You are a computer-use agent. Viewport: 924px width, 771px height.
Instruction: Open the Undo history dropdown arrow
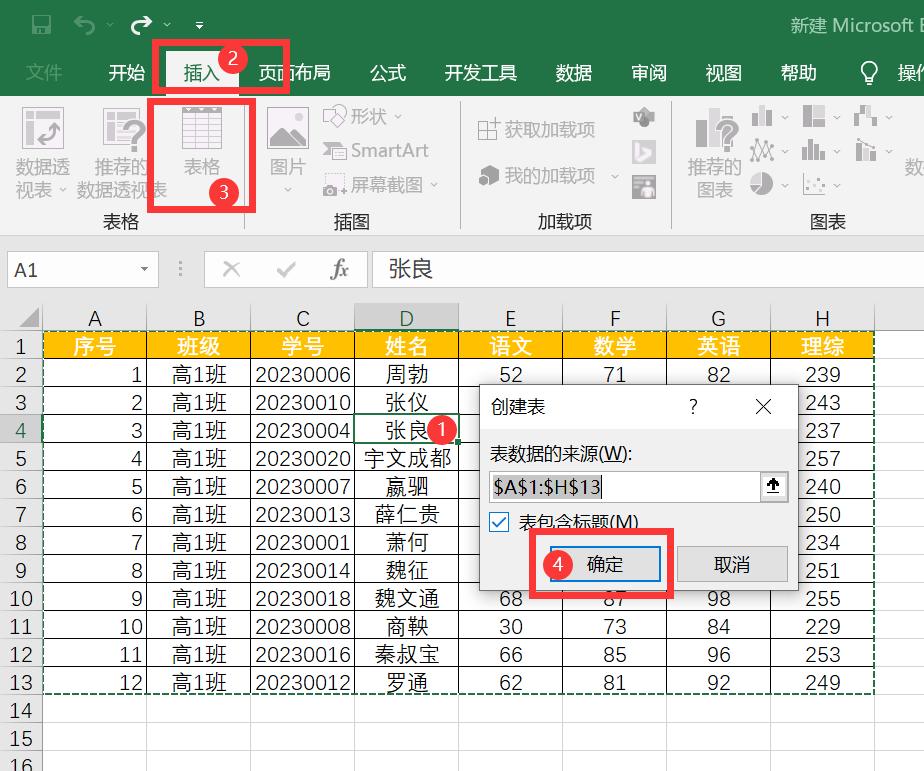tap(110, 25)
